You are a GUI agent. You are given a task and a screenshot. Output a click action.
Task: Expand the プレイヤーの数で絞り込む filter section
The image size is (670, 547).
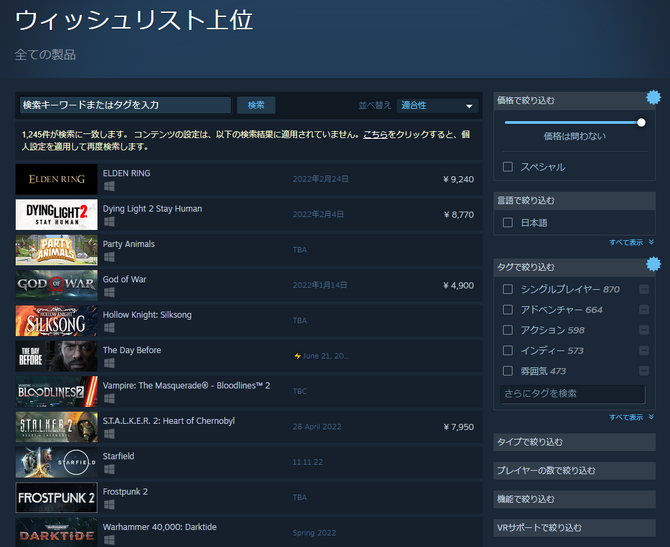tap(574, 470)
